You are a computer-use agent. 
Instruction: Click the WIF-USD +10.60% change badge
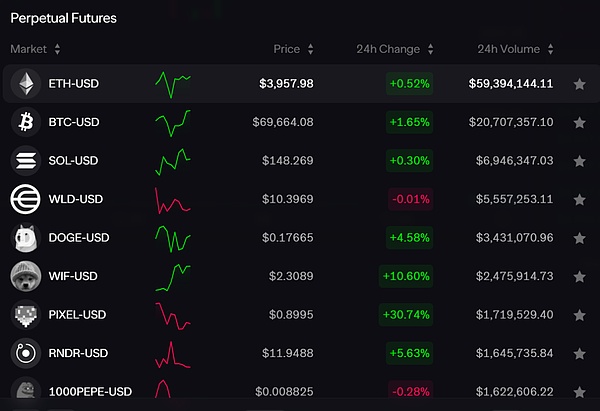tap(406, 276)
